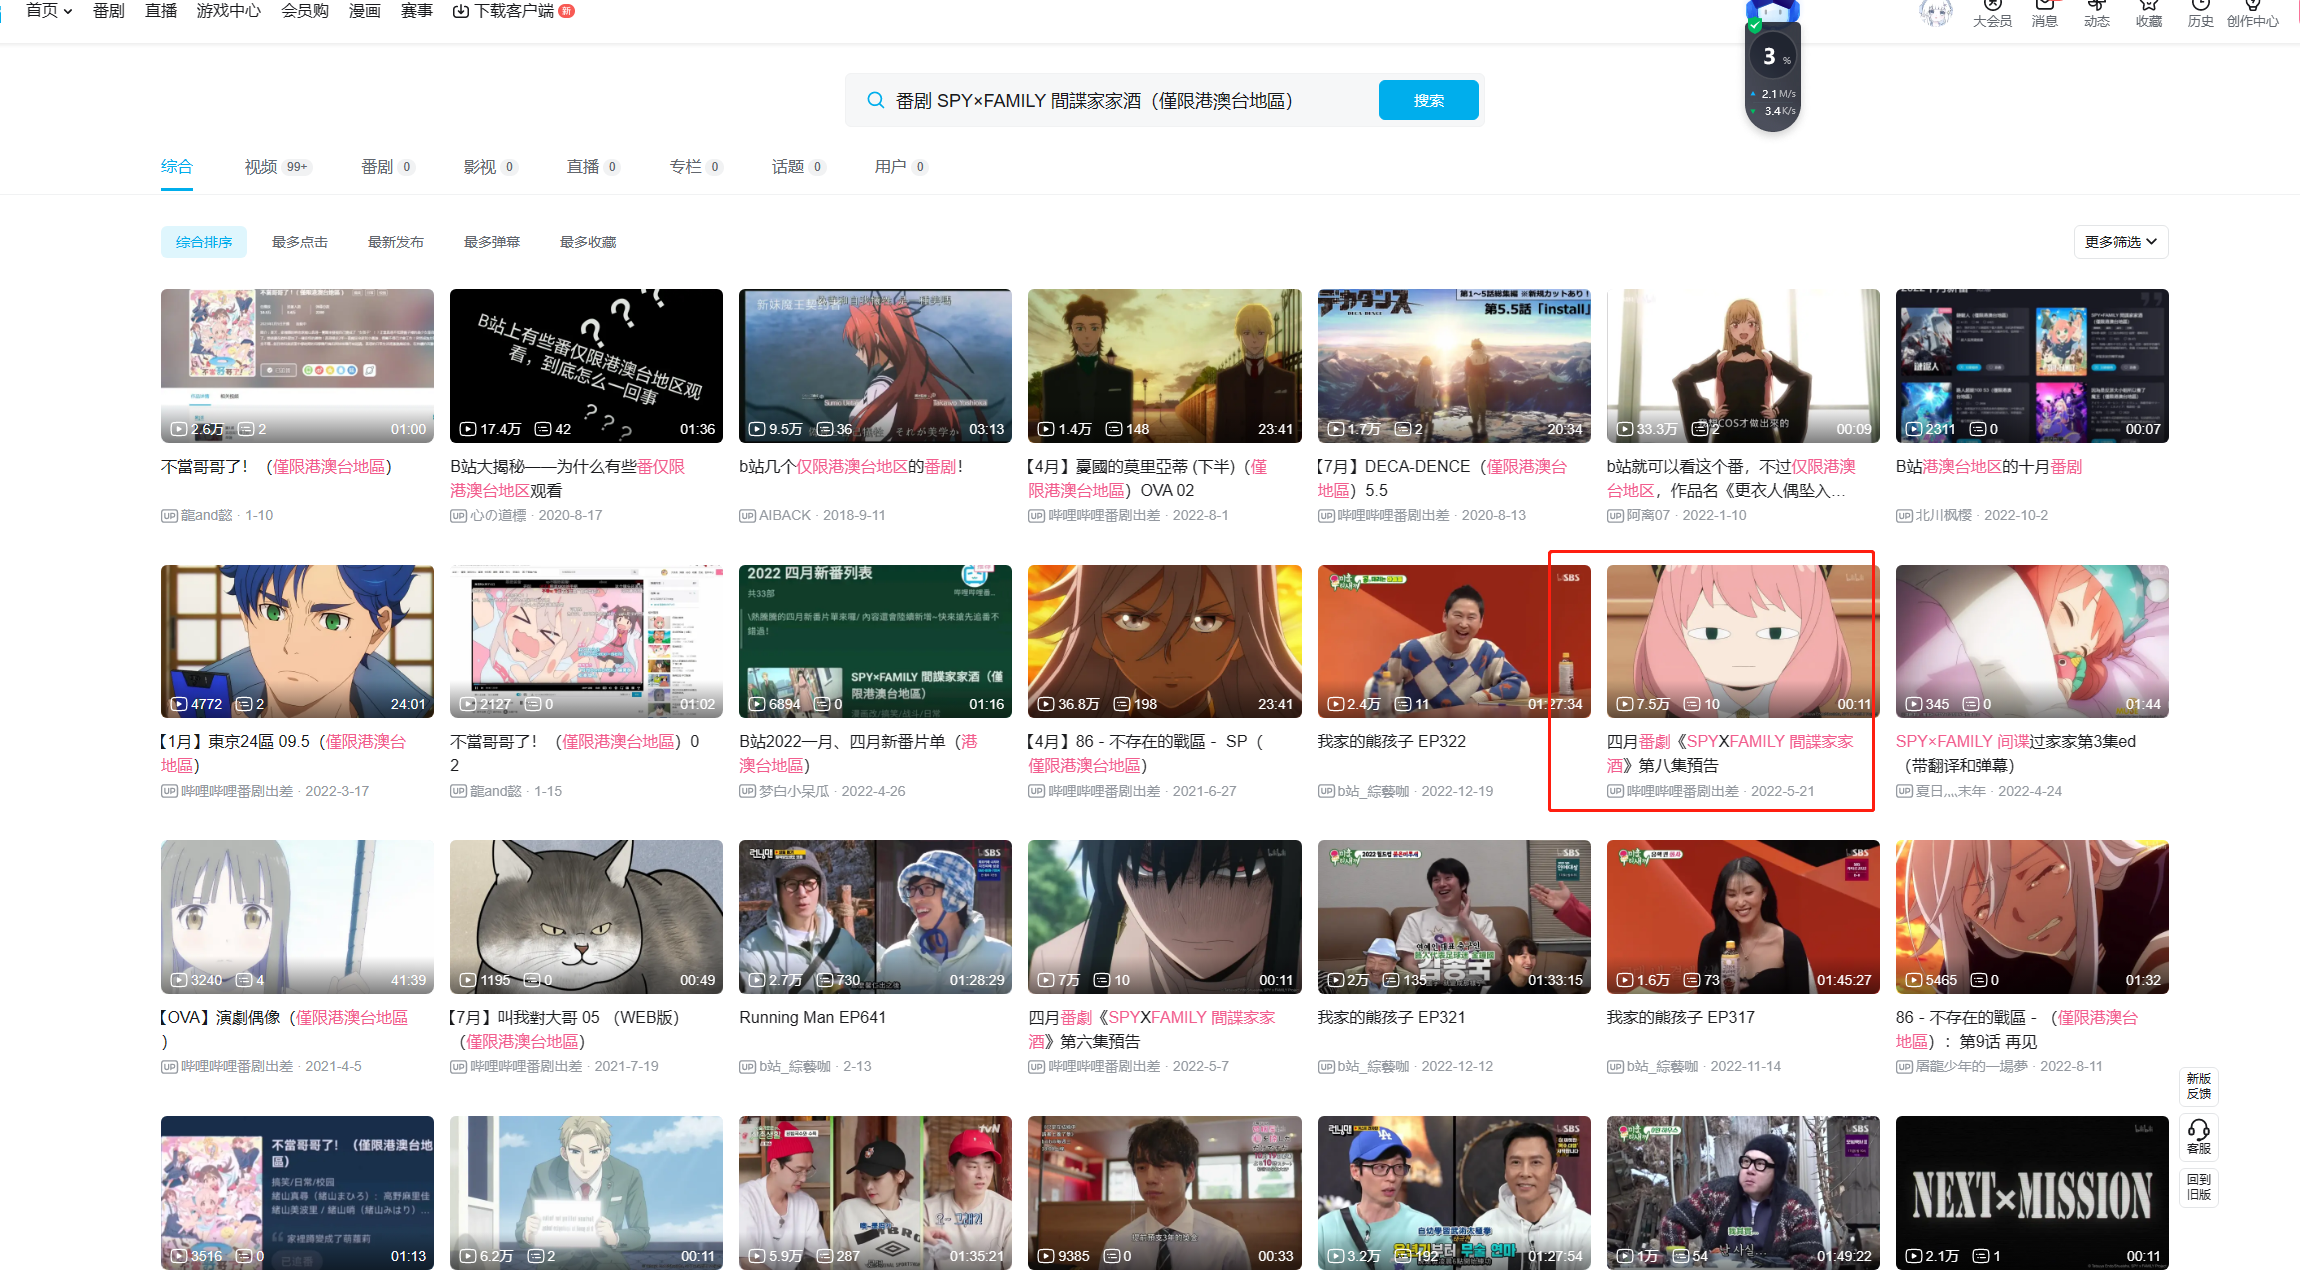Open title B站港澳台地区的十月番剧
This screenshot has height=1273, width=2300.
tap(1989, 467)
